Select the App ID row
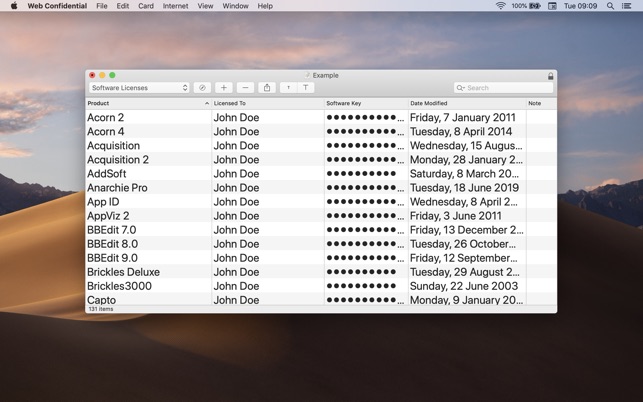643x402 pixels. 321,202
